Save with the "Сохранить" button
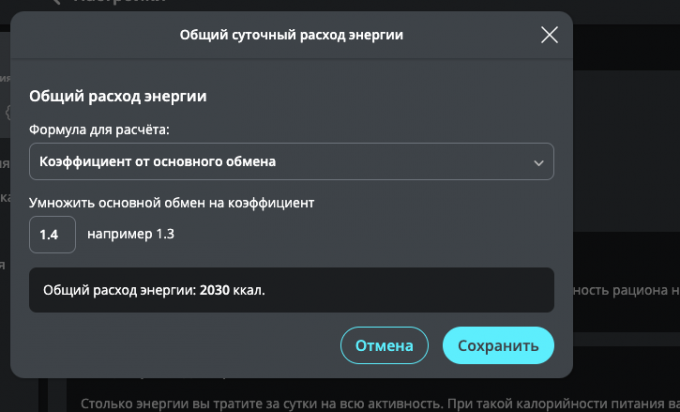680x412 pixels. 498,345
